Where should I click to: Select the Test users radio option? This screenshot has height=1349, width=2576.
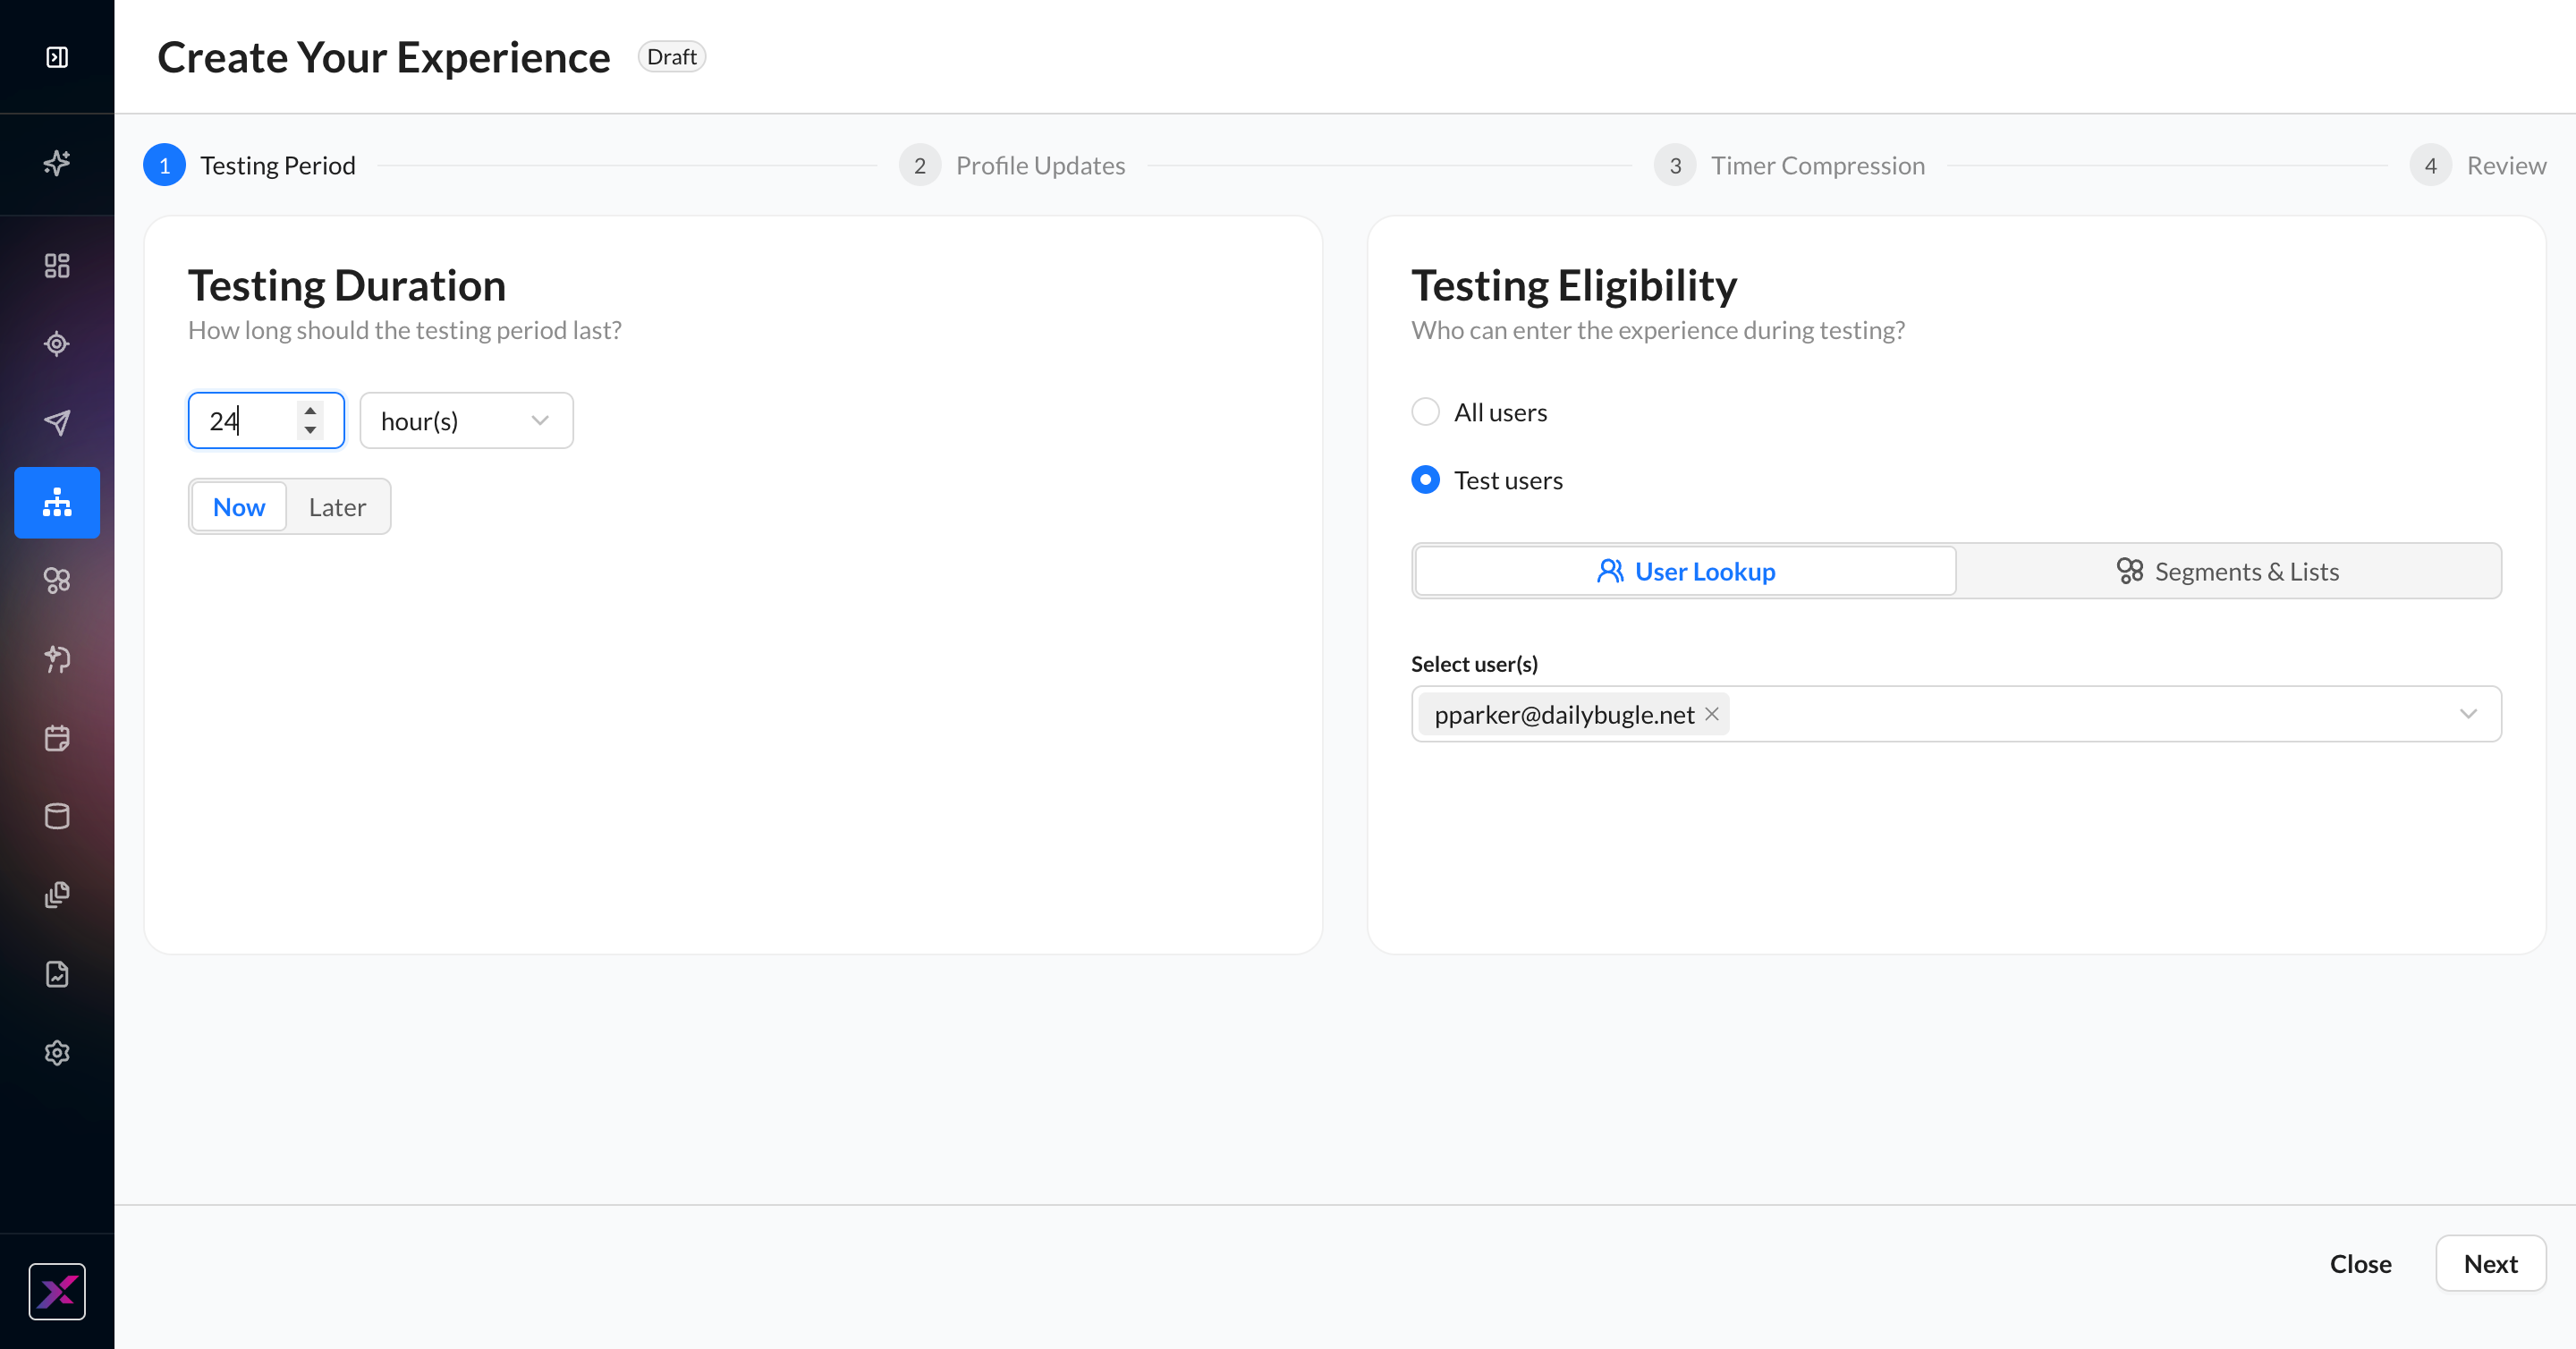click(x=1425, y=480)
